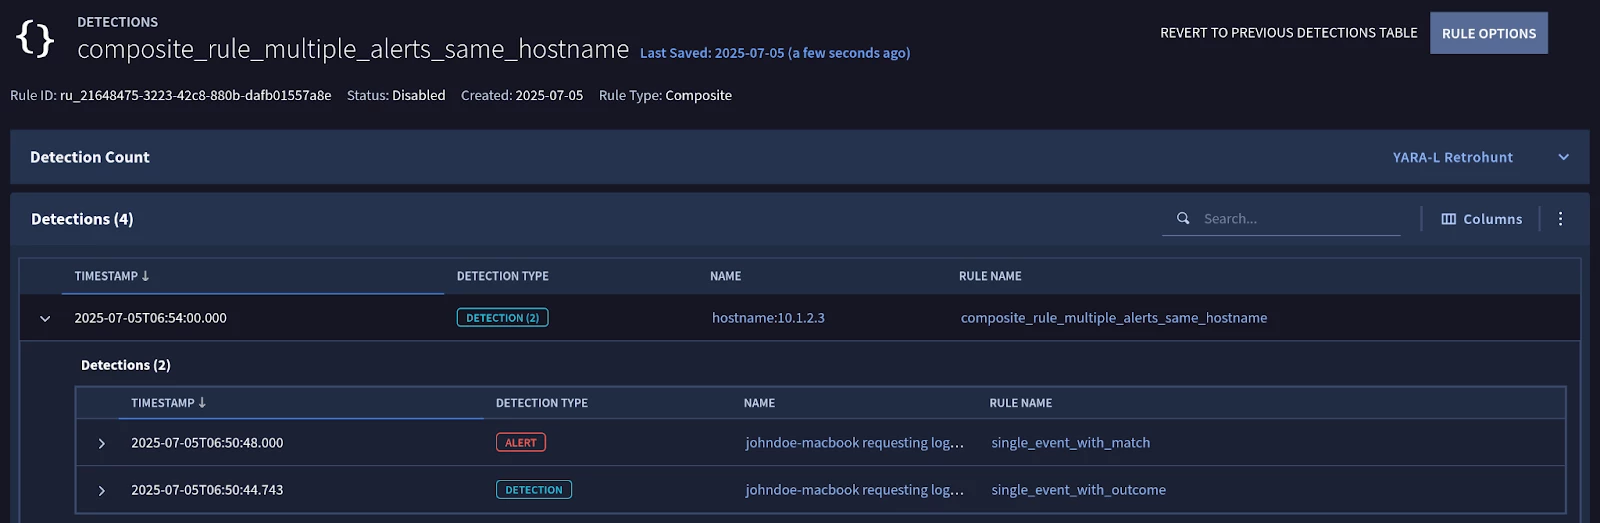Image resolution: width=1600 pixels, height=523 pixels.
Task: Click the Rule Type: Composite text
Action: click(x=665, y=95)
